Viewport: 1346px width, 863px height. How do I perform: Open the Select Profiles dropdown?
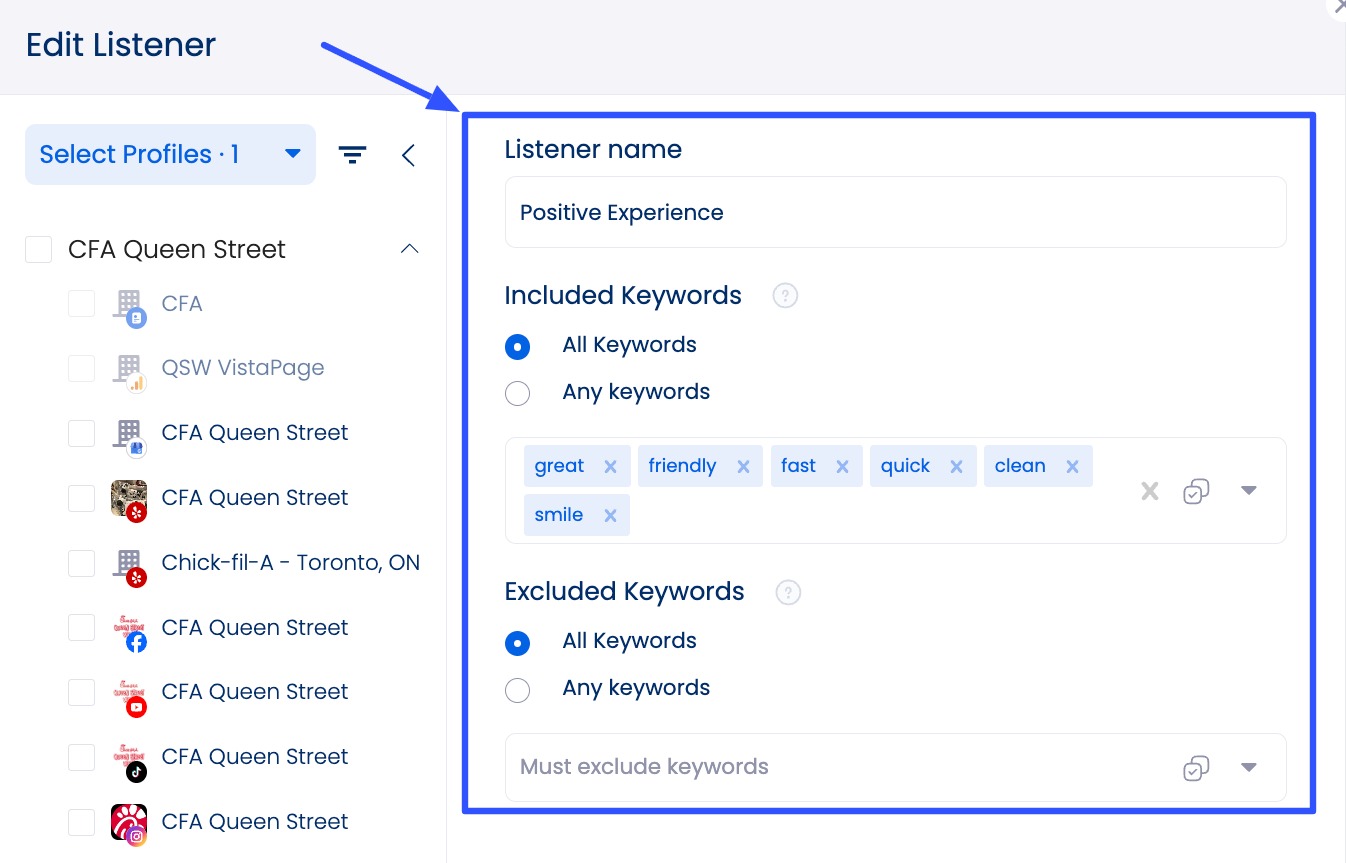[170, 155]
